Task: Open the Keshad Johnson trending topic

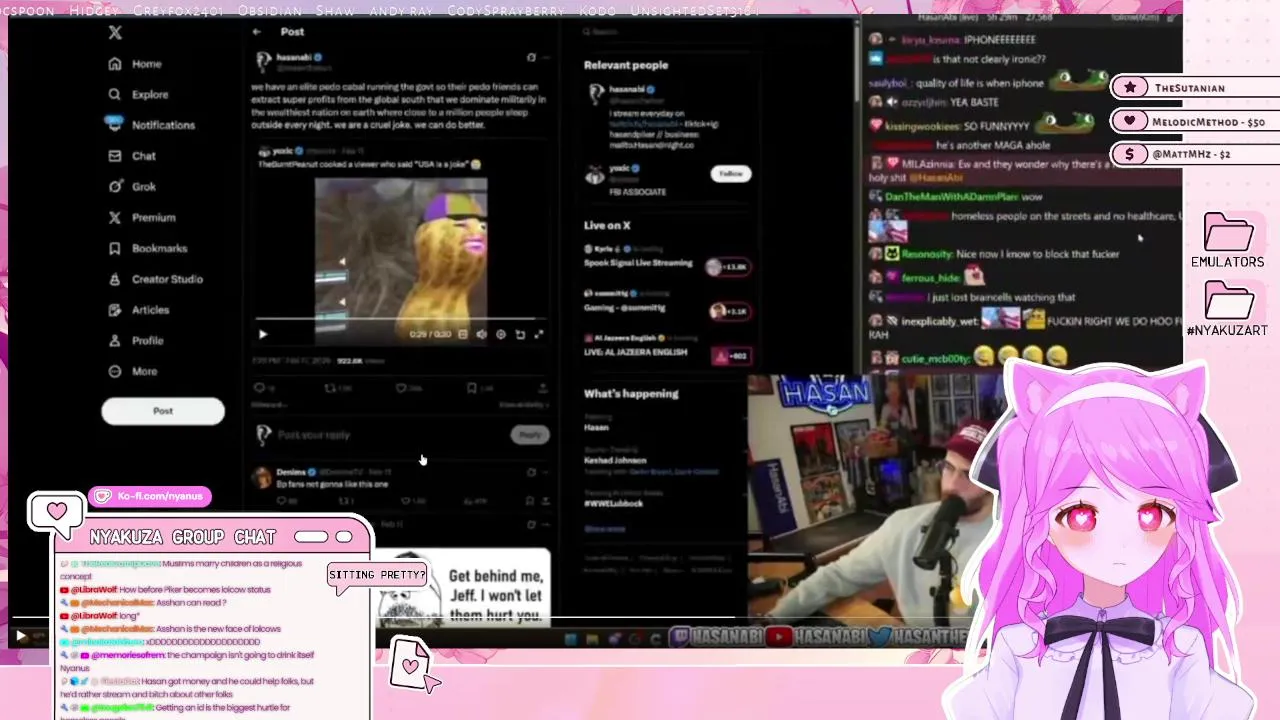Action: 615,461
